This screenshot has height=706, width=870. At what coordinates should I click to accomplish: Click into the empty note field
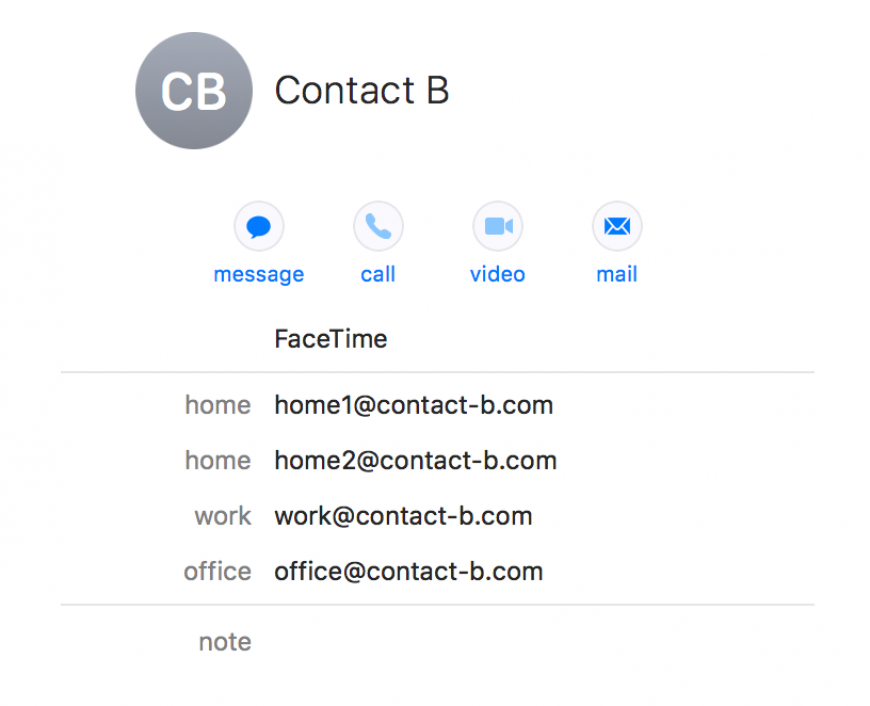544,642
